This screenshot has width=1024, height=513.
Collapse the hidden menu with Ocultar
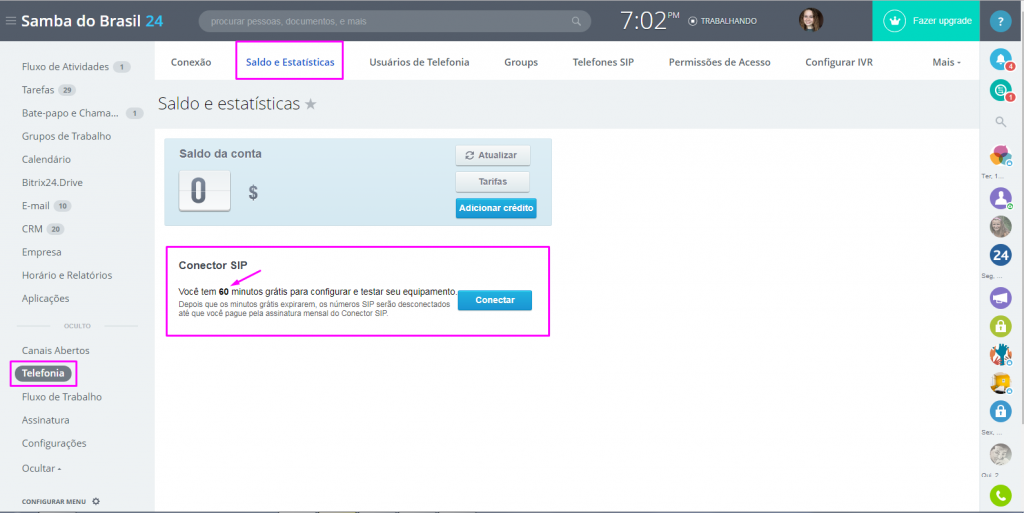pyautogui.click(x=42, y=468)
